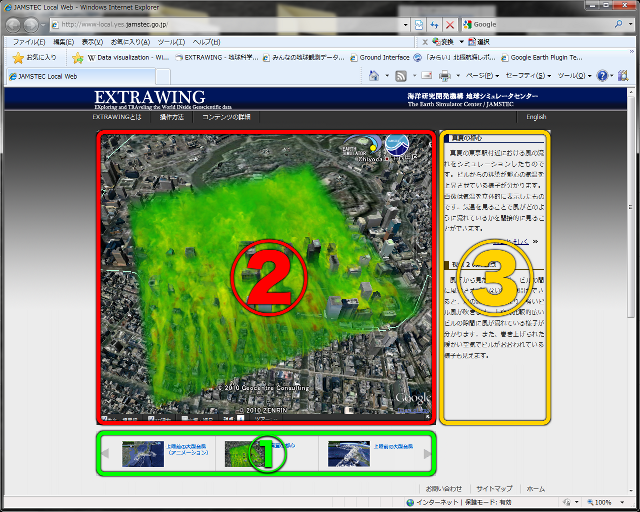This screenshot has height=512, width=640.
Task: Click the Earth Simulator logo on the map
Action: [362, 146]
